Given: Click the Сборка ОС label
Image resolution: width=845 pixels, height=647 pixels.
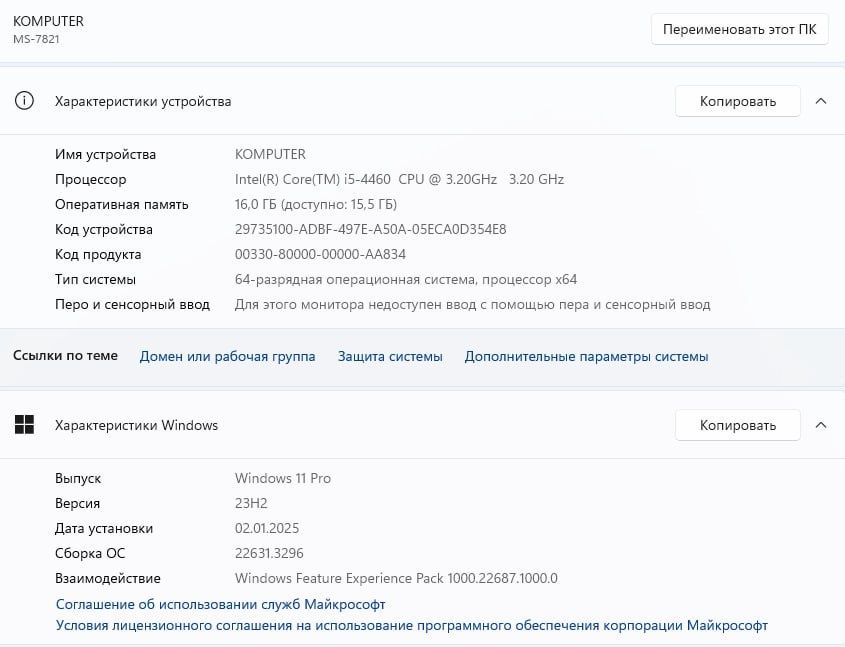Looking at the screenshot, I should [x=90, y=553].
